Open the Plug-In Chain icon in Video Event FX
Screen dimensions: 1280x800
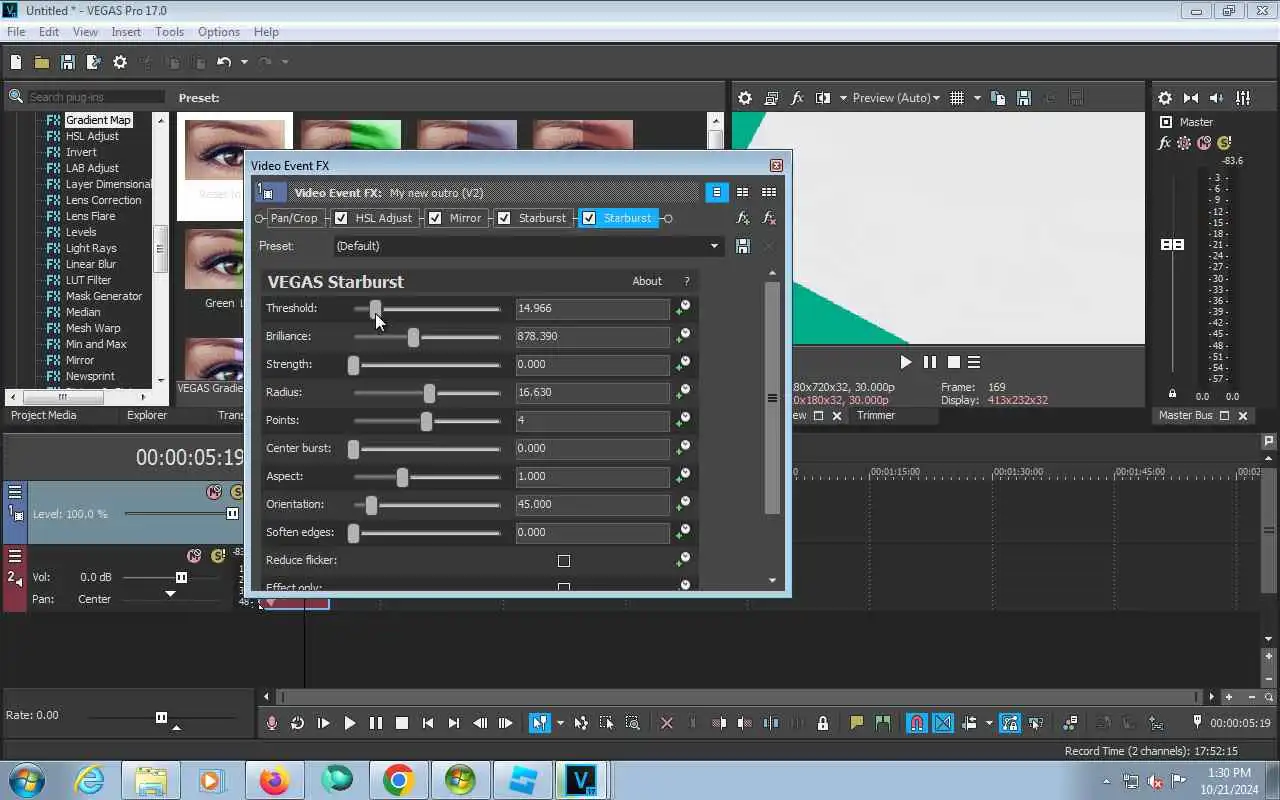tap(743, 218)
